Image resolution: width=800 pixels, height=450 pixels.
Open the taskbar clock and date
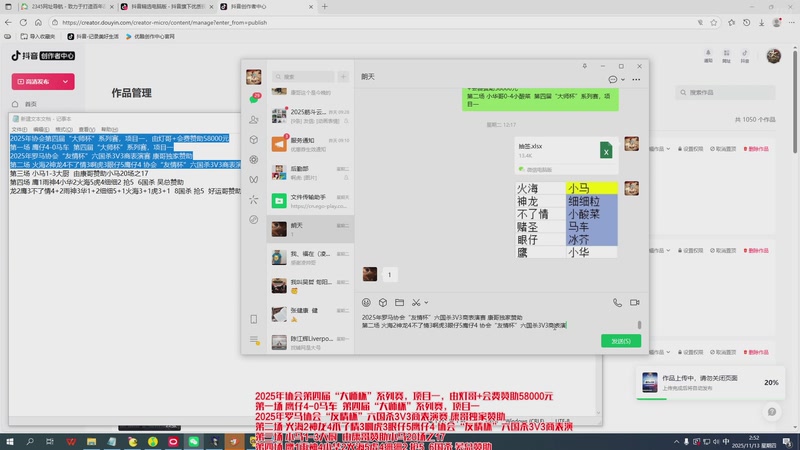754,442
